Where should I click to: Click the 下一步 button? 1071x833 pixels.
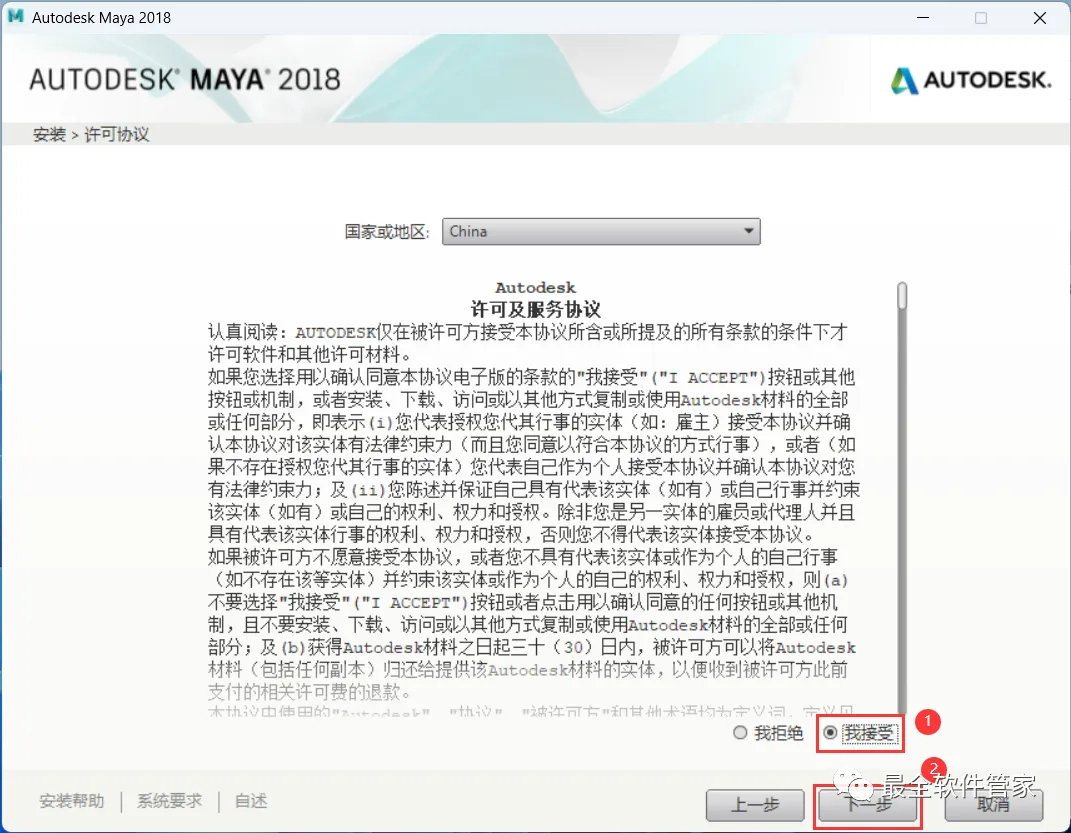867,806
